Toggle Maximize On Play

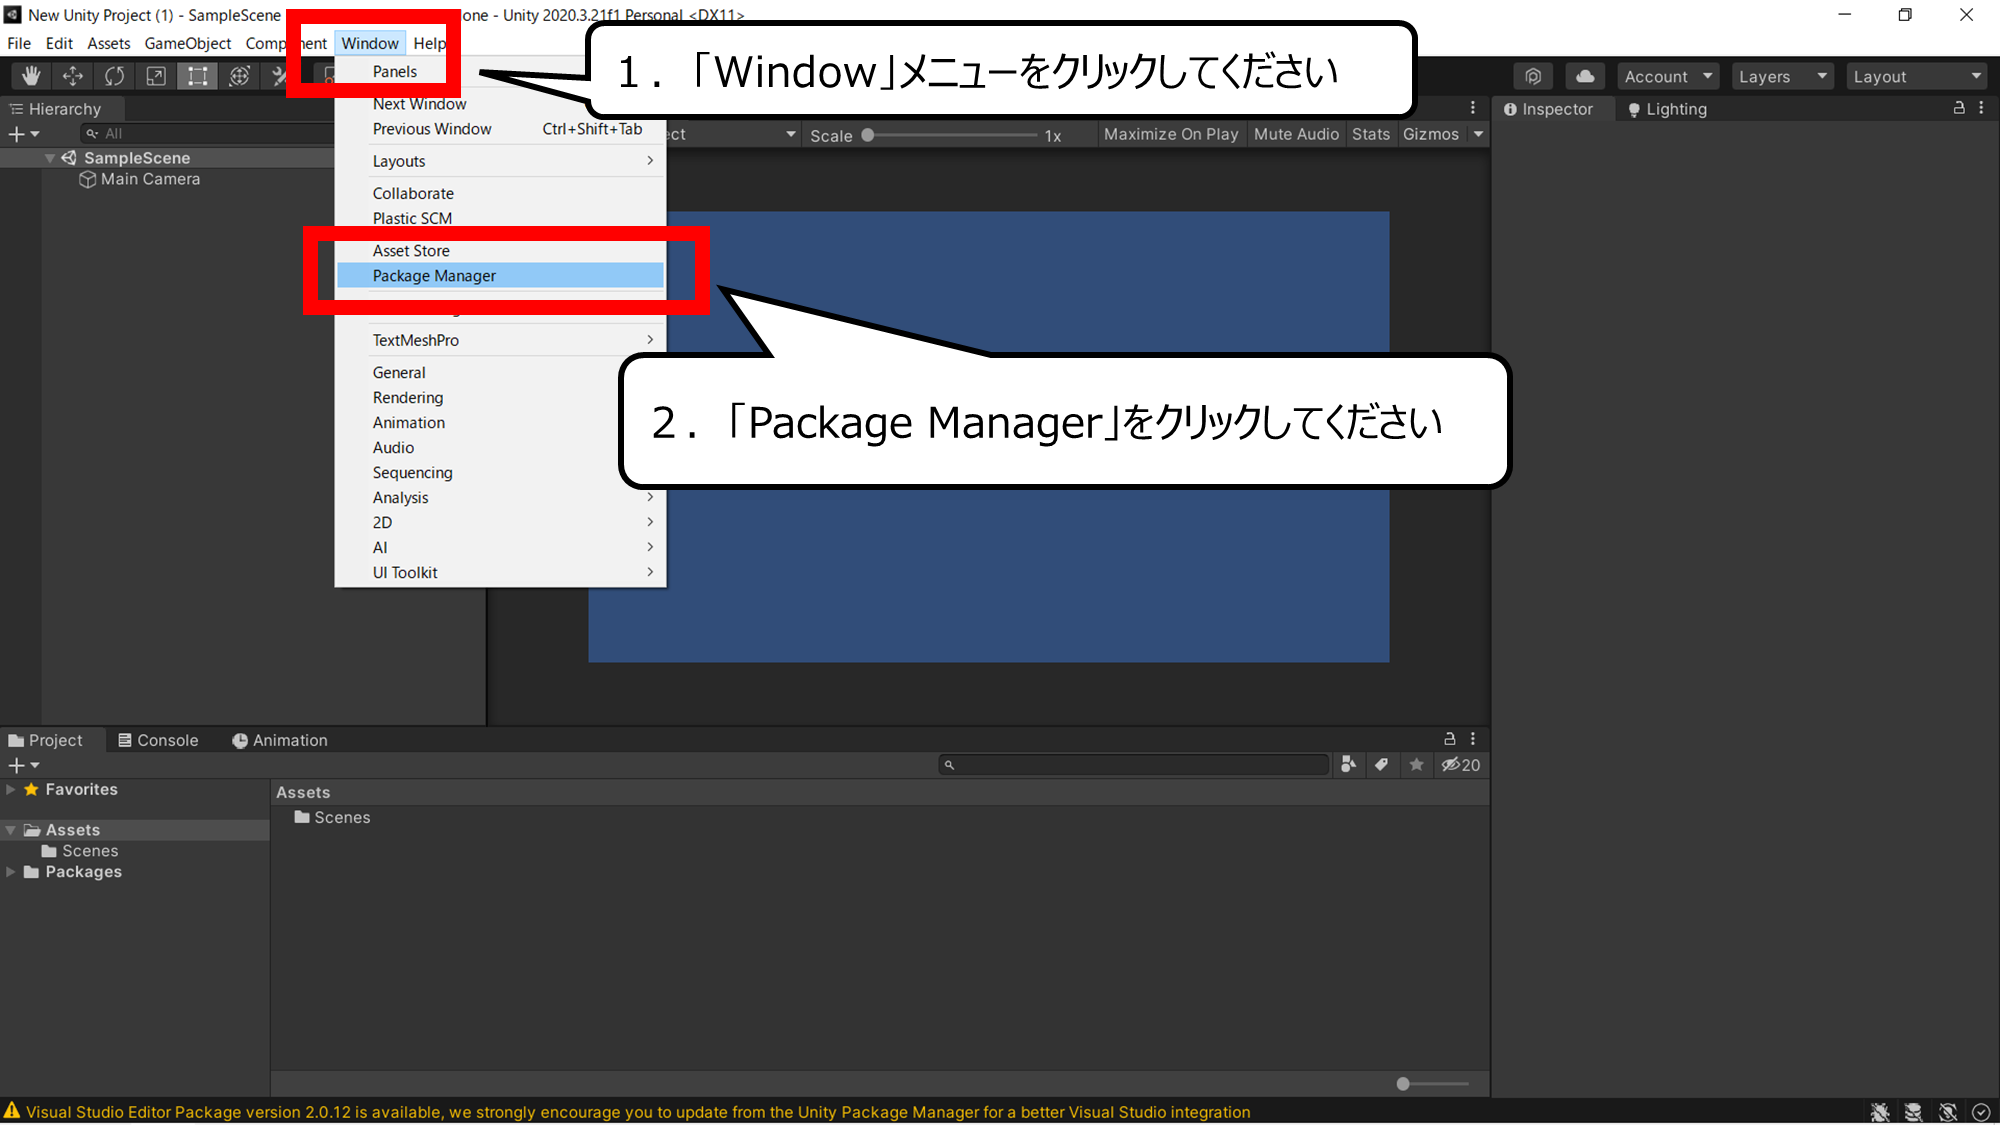click(1171, 134)
